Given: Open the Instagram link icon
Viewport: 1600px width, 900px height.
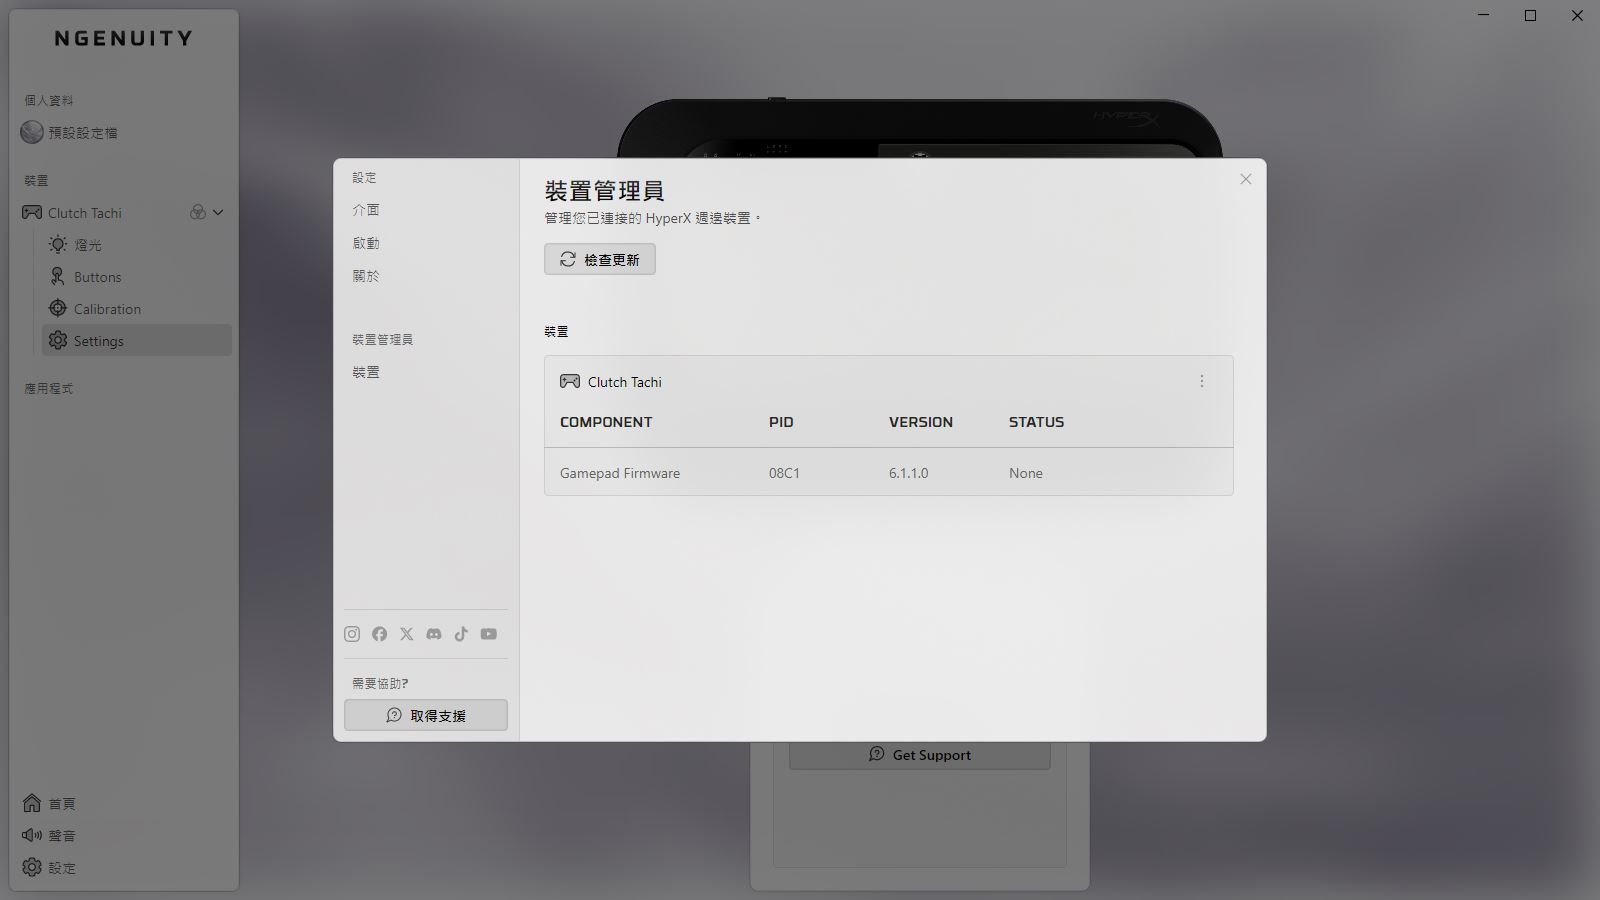Looking at the screenshot, I should 352,634.
